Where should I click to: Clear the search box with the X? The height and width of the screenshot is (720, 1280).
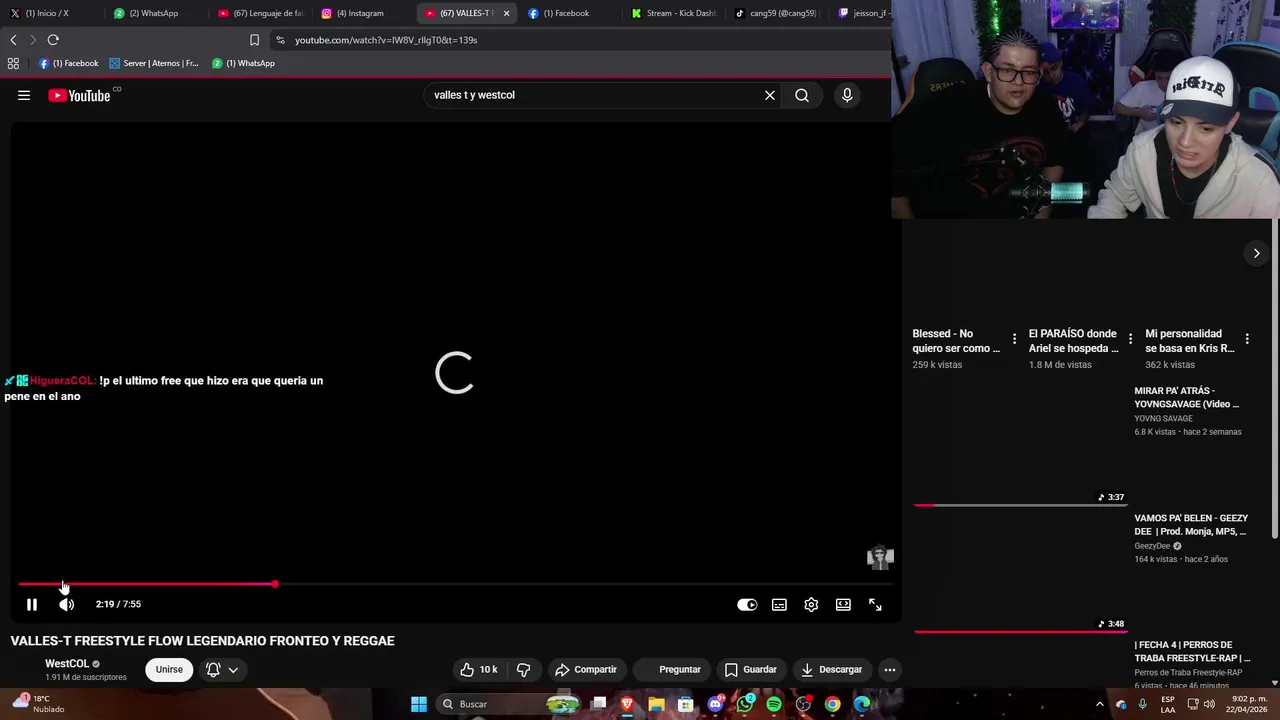click(x=770, y=95)
